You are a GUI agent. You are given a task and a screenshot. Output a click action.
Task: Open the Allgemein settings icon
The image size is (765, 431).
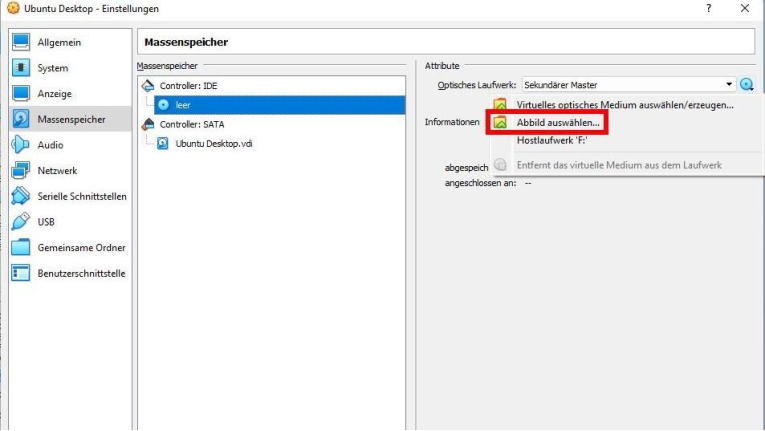[21, 42]
